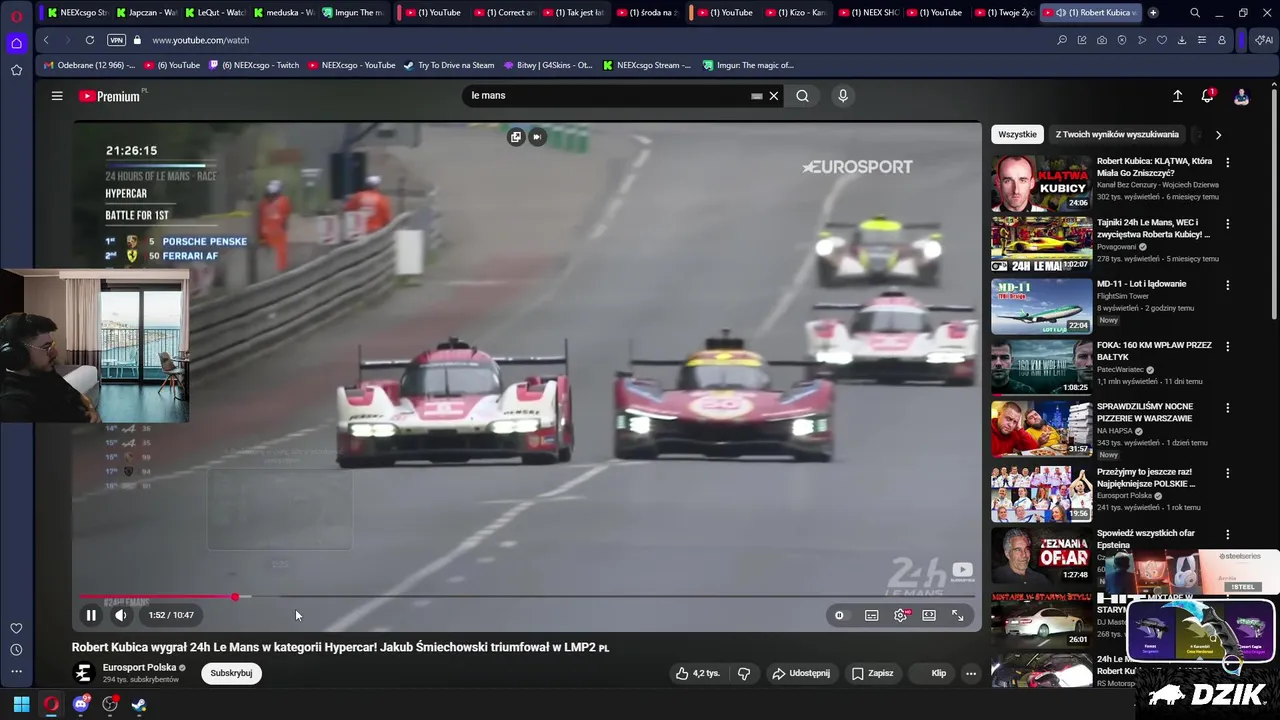Open the Opera sidebar home icon

(x=16, y=43)
